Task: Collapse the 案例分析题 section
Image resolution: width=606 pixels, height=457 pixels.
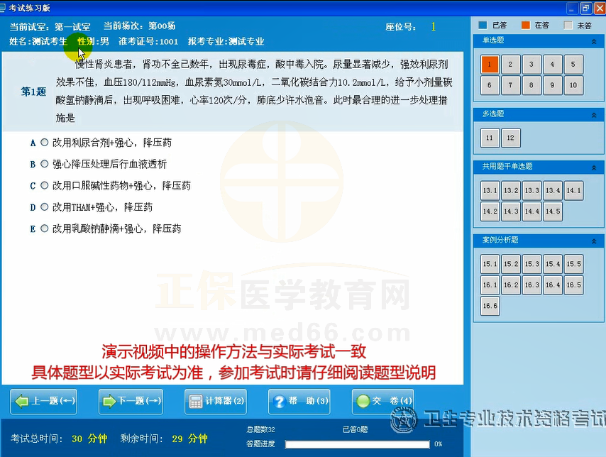Action: 598,242
